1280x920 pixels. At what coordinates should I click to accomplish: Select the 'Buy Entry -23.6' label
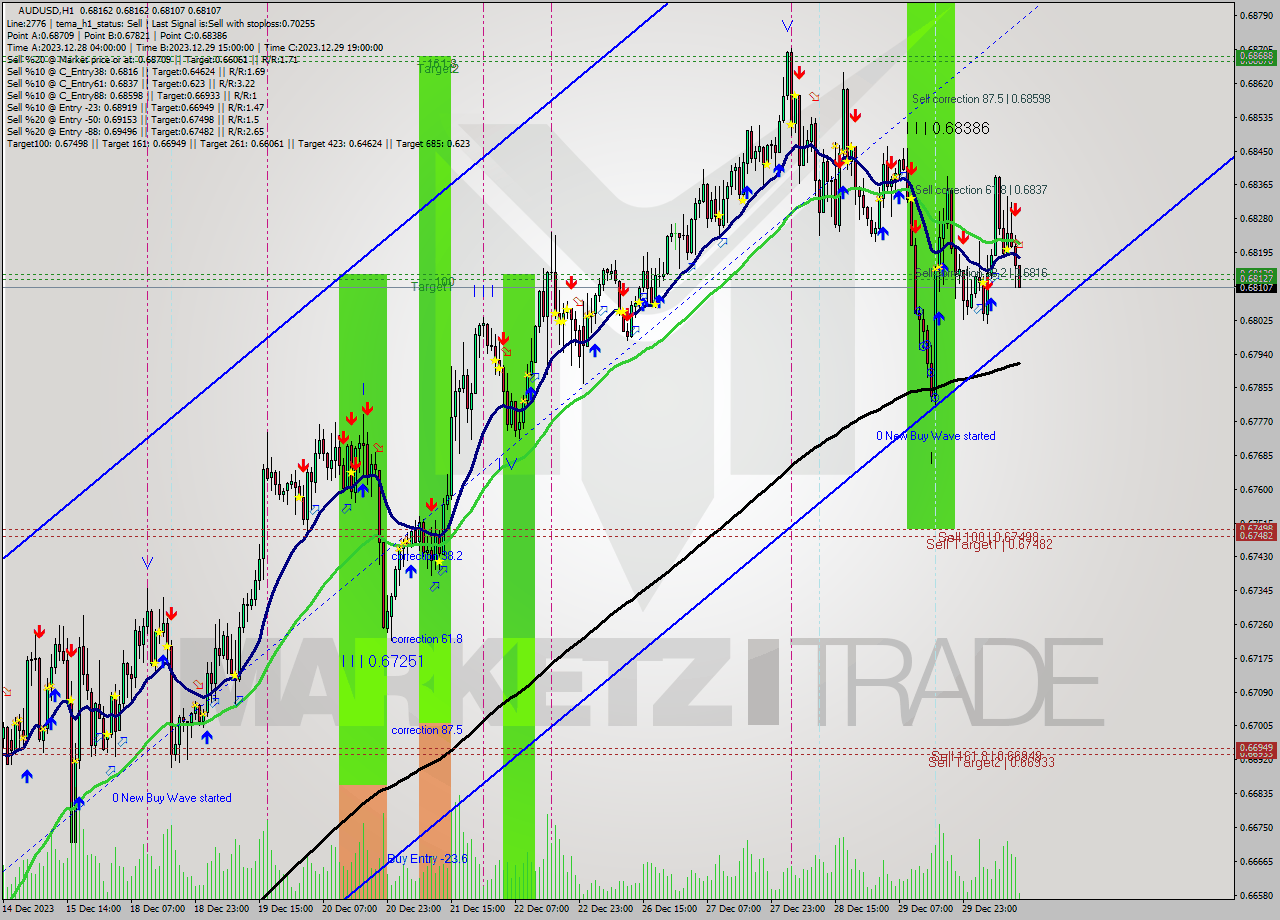427,859
